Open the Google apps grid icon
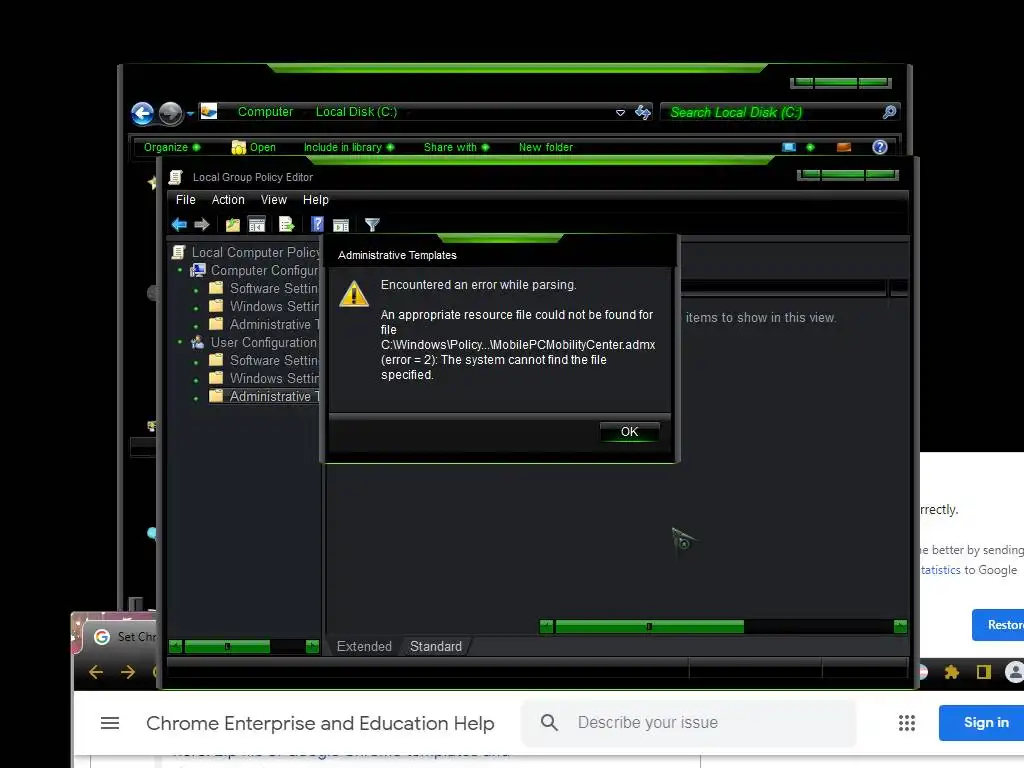 pyautogui.click(x=906, y=723)
